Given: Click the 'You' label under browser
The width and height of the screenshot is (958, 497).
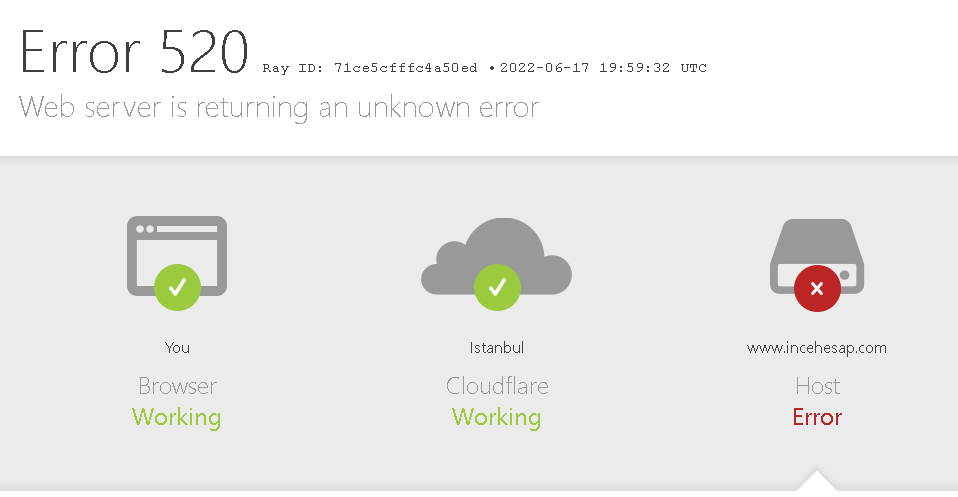Looking at the screenshot, I should [x=177, y=348].
